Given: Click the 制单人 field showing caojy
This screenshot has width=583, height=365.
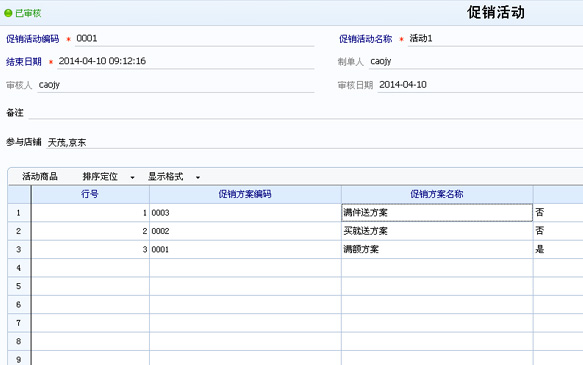Looking at the screenshot, I should 476,61.
